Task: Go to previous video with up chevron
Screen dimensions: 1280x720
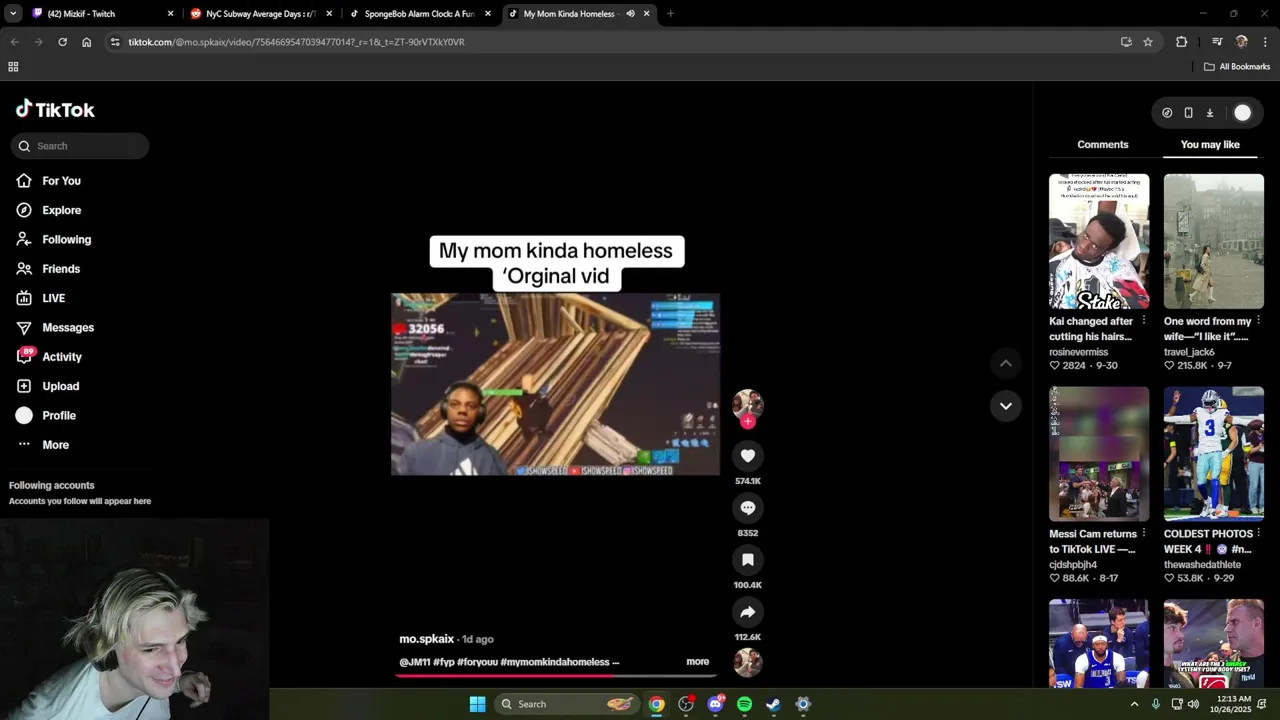Action: pyautogui.click(x=1006, y=364)
